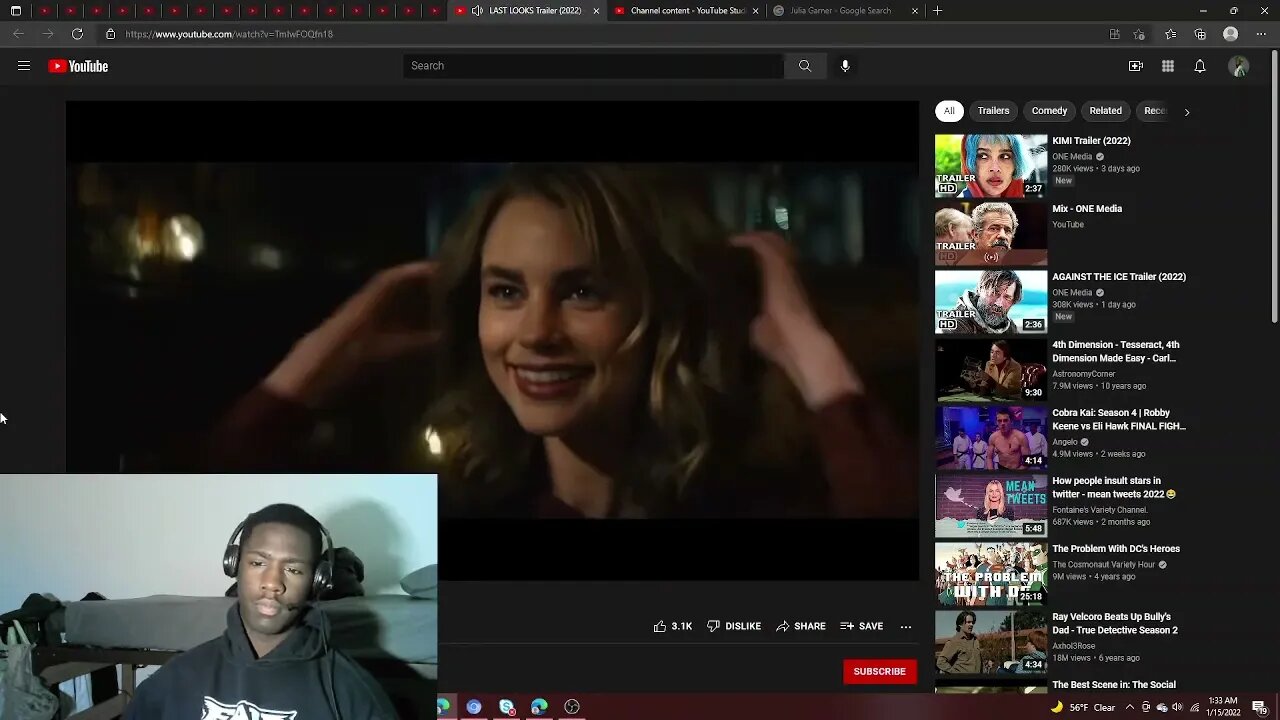Image resolution: width=1280 pixels, height=720 pixels.
Task: Open the AGAINST THE ICE Trailer title link
Action: [1119, 277]
